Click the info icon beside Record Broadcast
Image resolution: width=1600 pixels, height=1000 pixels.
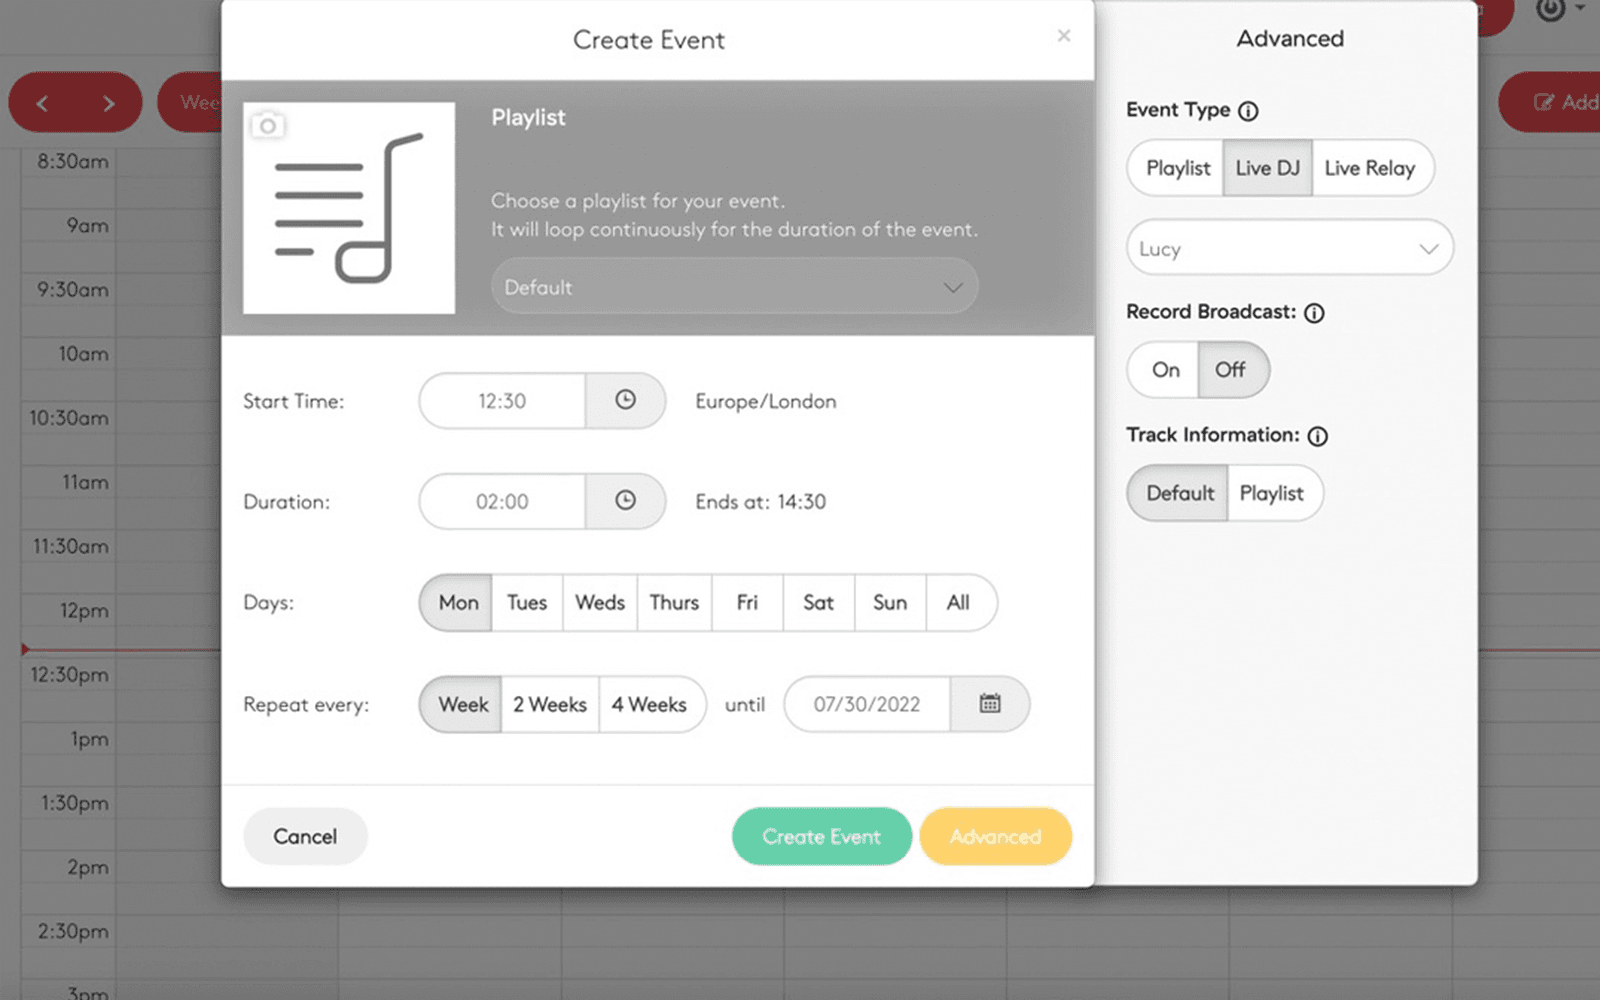(1313, 312)
